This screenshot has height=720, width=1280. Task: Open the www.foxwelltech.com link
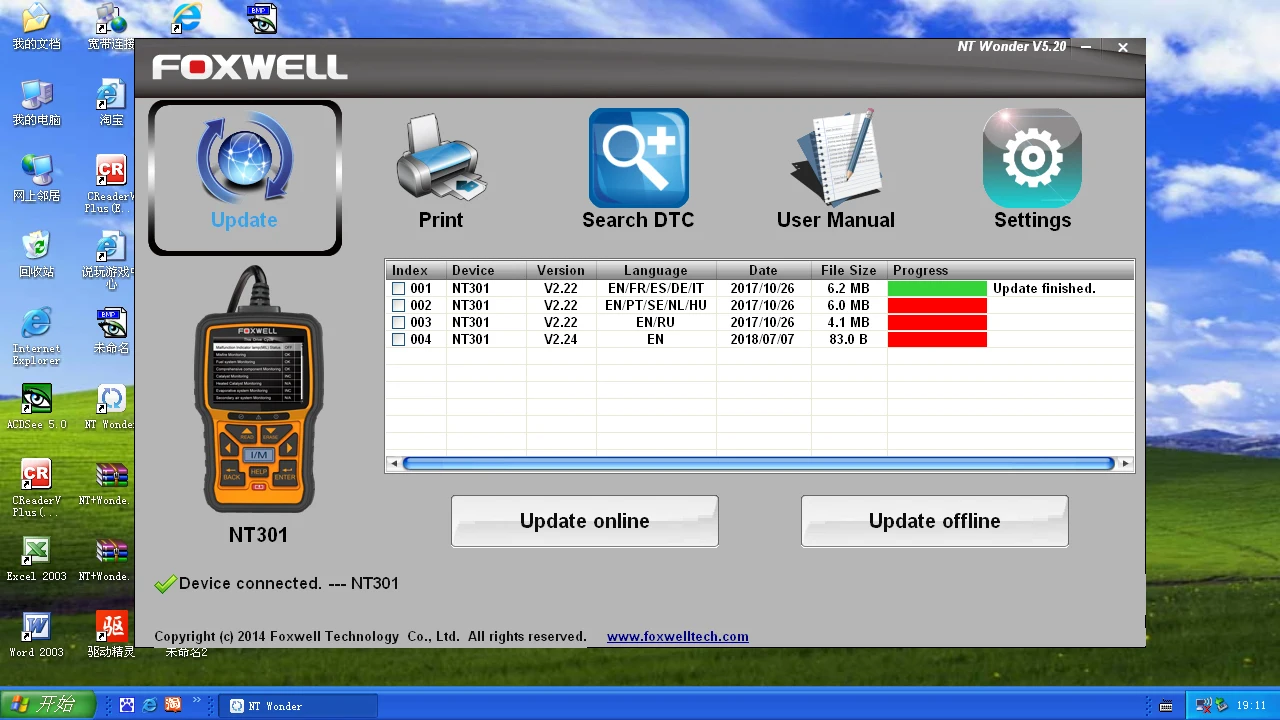click(678, 636)
